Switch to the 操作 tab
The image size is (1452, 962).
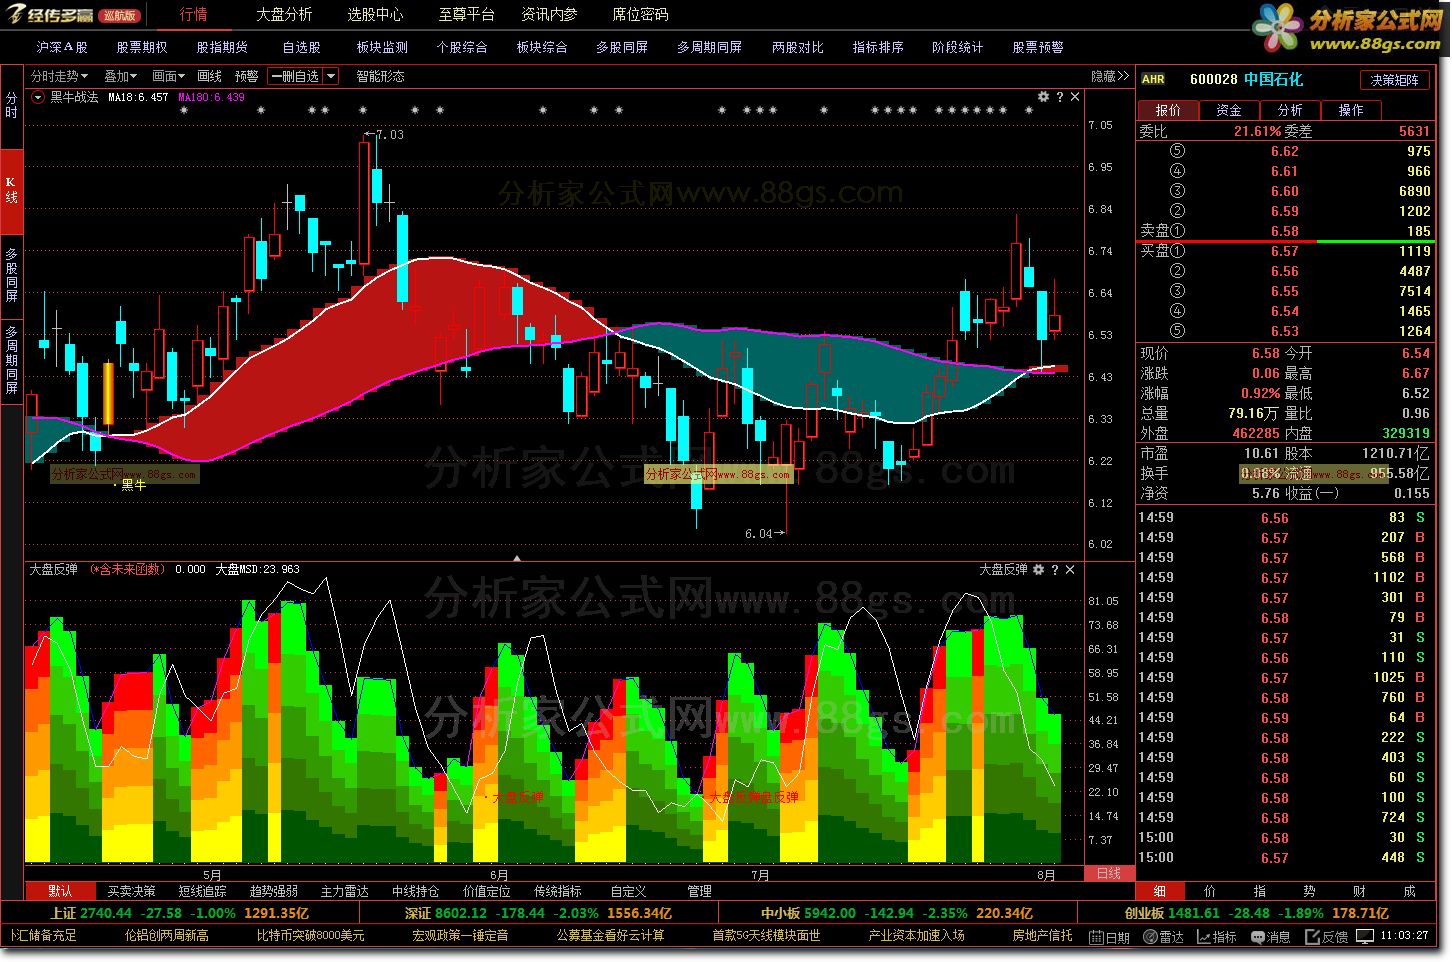click(1351, 110)
